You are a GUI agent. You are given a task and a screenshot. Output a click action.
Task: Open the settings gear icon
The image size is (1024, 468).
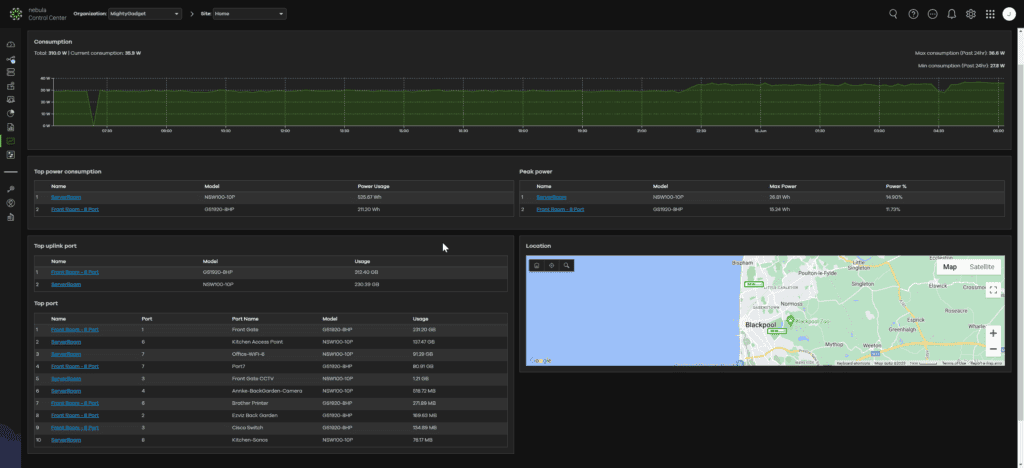coord(970,14)
